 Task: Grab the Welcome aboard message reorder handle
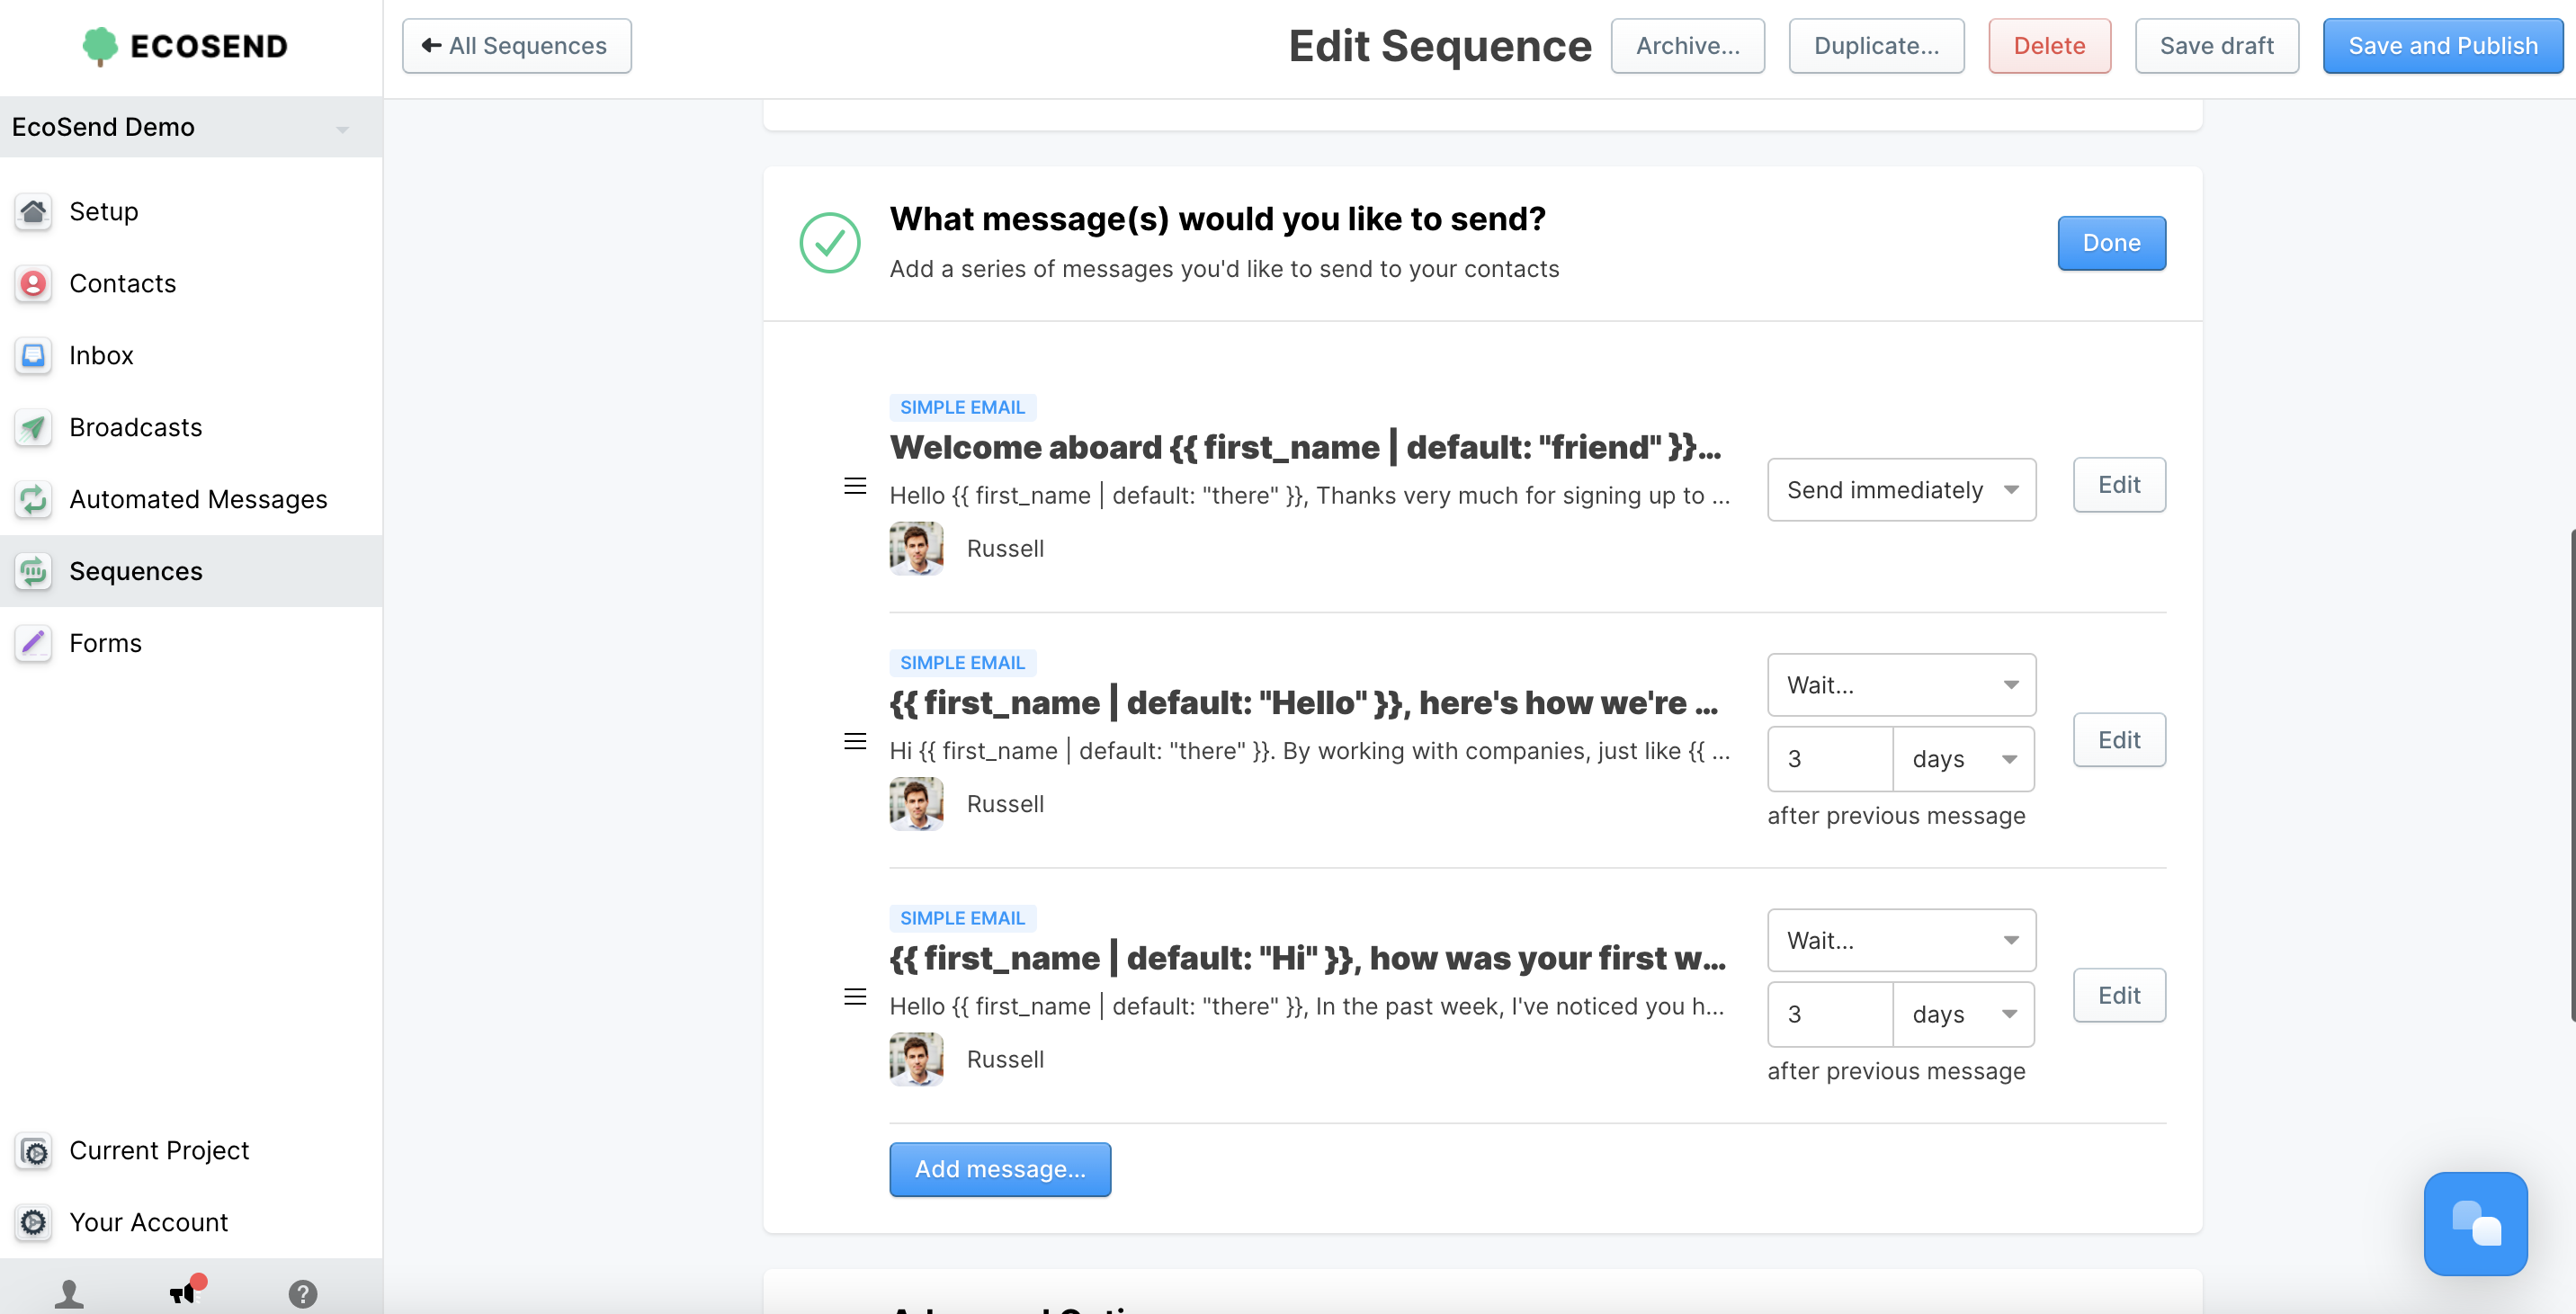(855, 486)
